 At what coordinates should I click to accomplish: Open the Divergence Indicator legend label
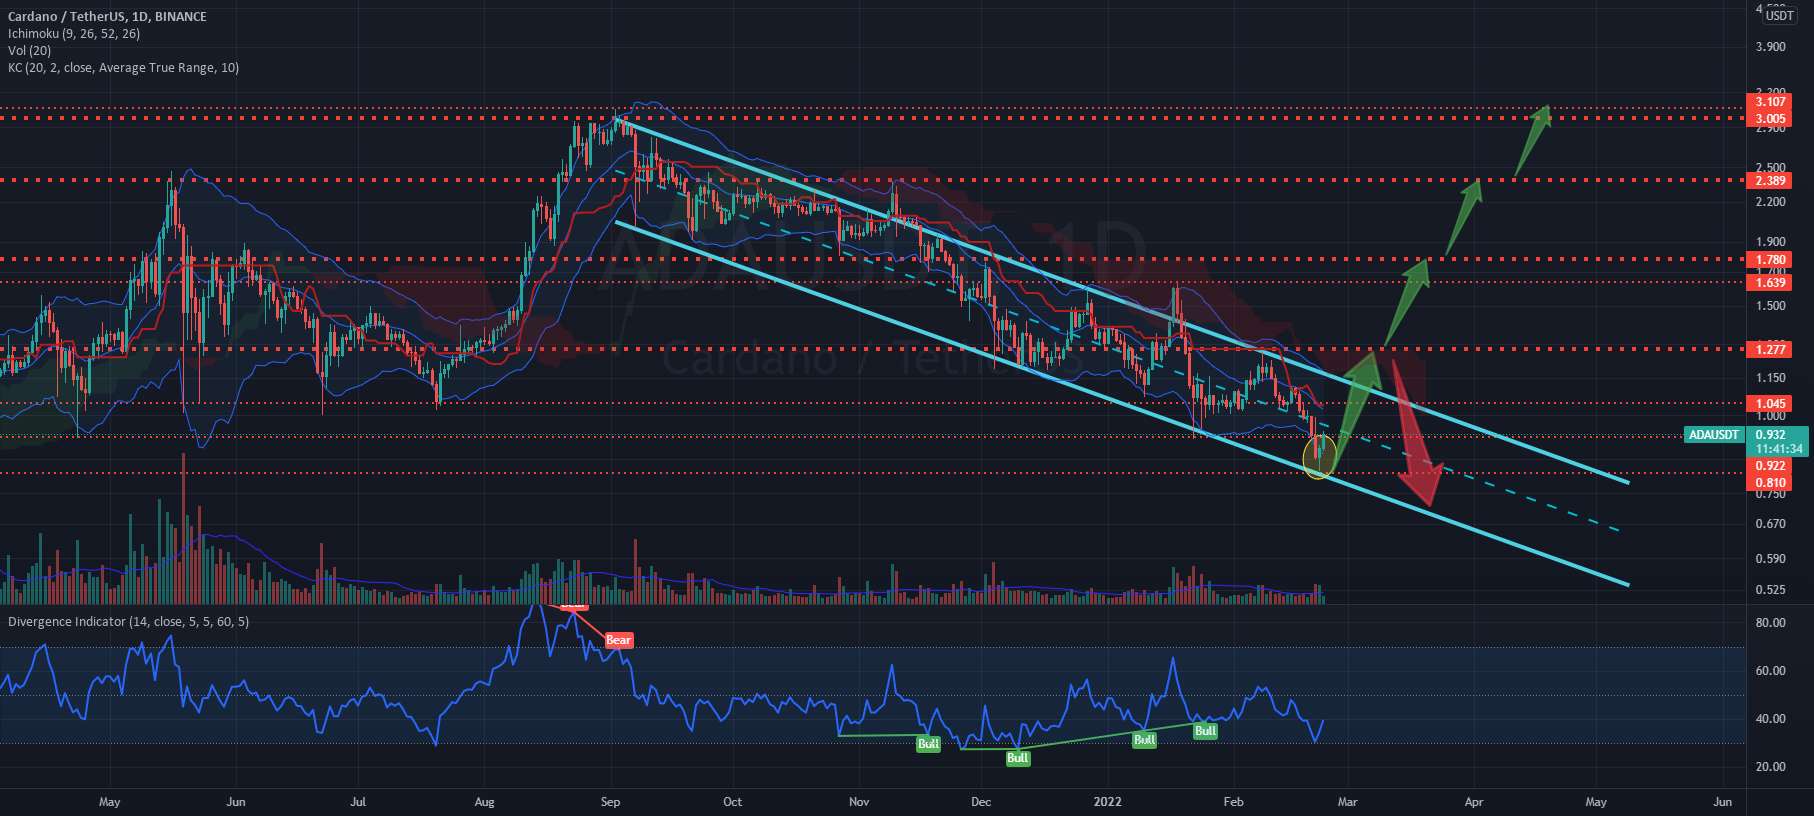coord(129,621)
